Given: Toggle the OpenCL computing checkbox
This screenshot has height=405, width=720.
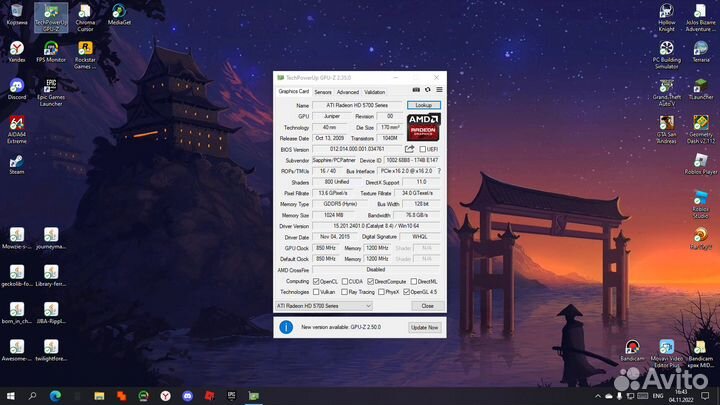Looking at the screenshot, I should tap(316, 281).
